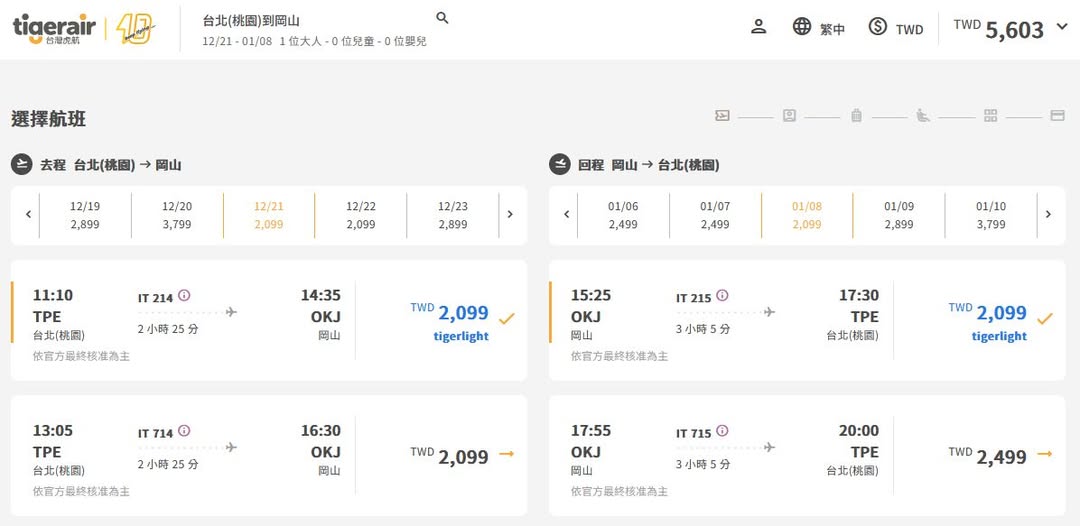Toggle the 15:25 IT 215 selected fare
The image size is (1080, 526).
pyautogui.click(x=1044, y=319)
